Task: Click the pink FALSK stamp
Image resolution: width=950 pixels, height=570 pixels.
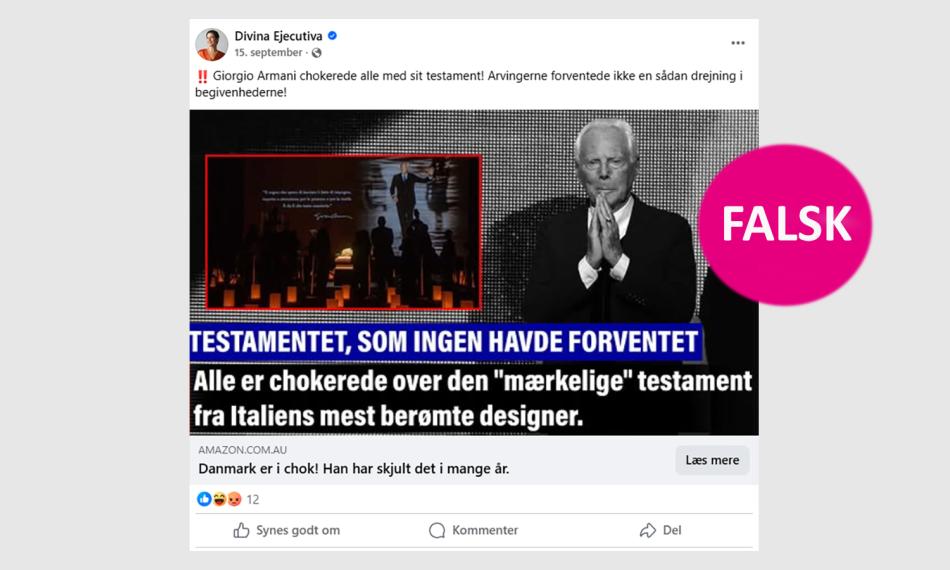Action: click(x=786, y=224)
